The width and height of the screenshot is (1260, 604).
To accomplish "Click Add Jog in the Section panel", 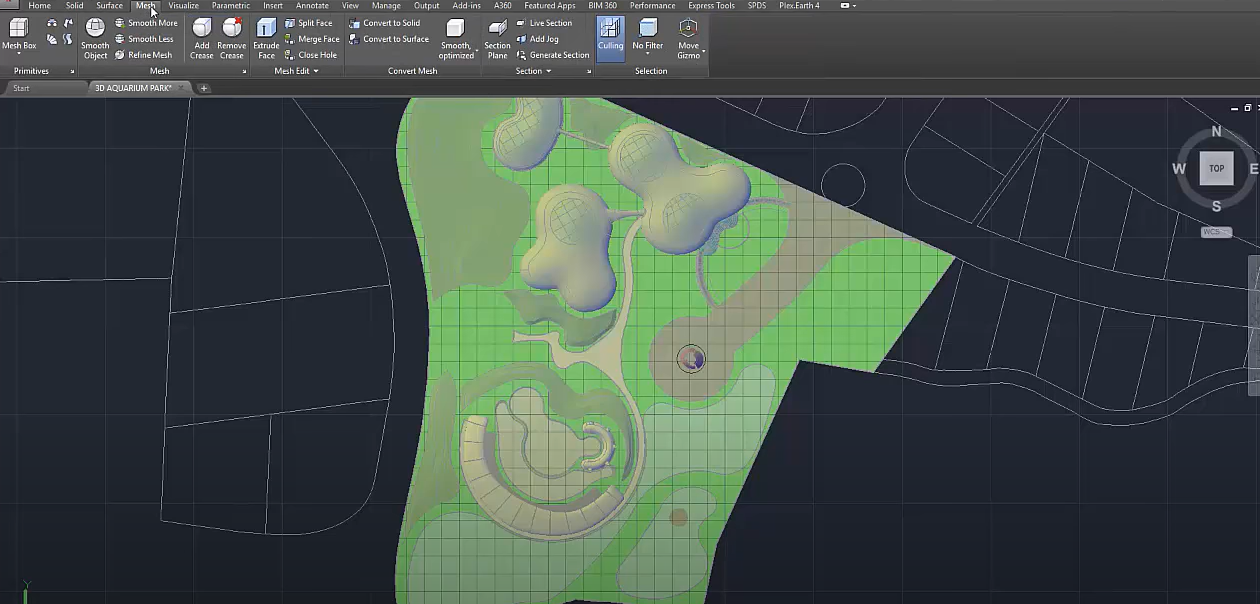I will pos(537,39).
